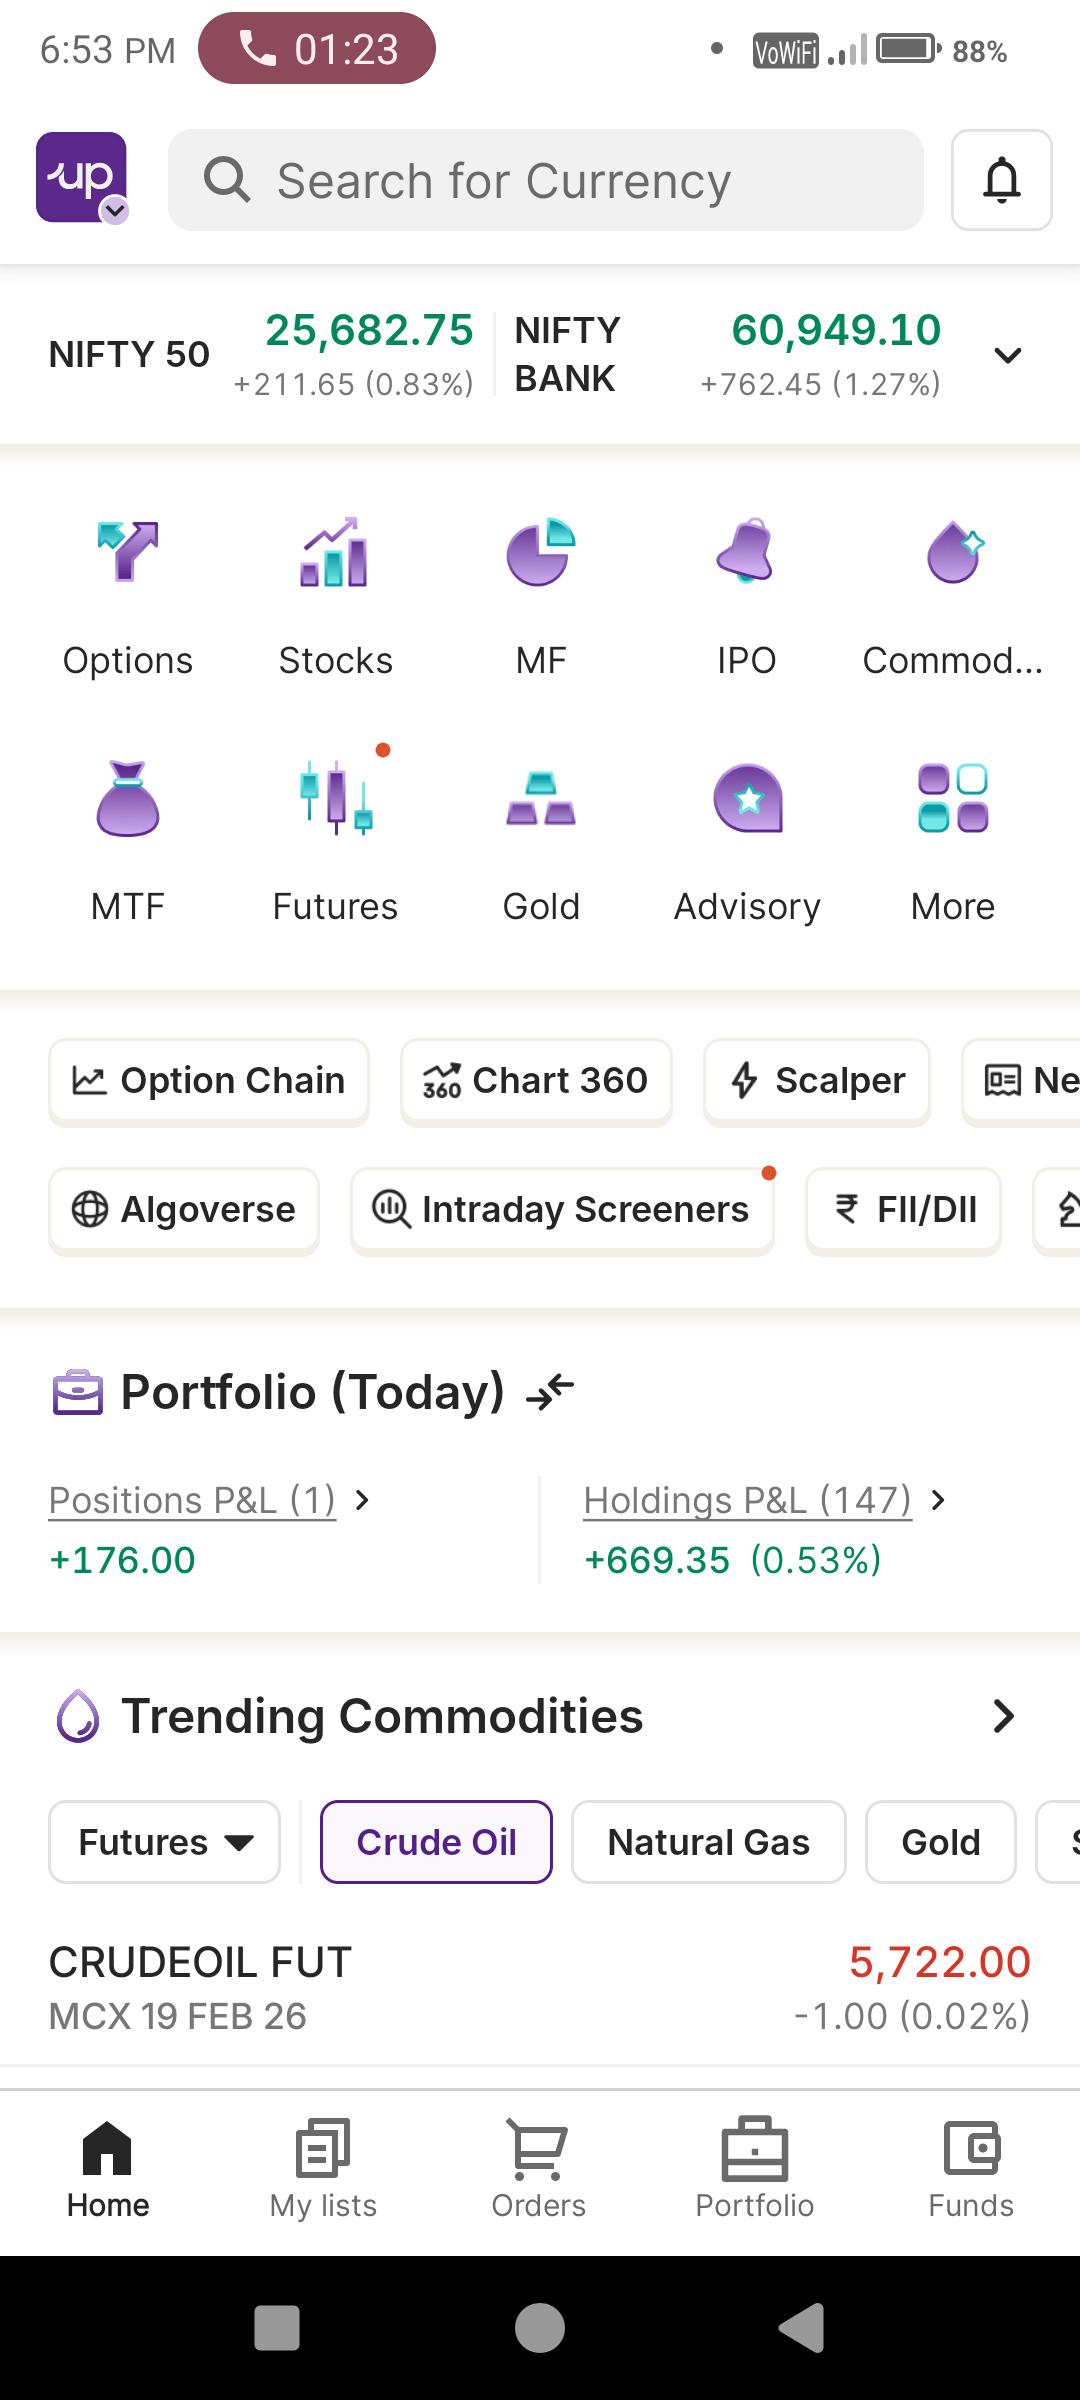Viewport: 1080px width, 2400px height.
Task: Select the Natural Gas commodity chip
Action: click(x=708, y=1842)
